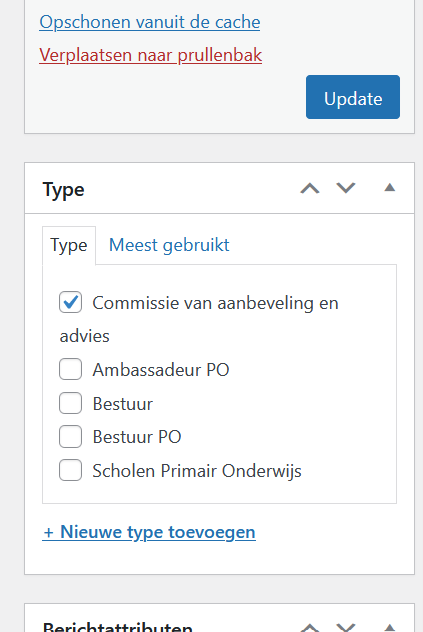Viewport: 423px width, 632px height.
Task: Click Verplaatsen naar prullenbak link
Action: point(150,55)
